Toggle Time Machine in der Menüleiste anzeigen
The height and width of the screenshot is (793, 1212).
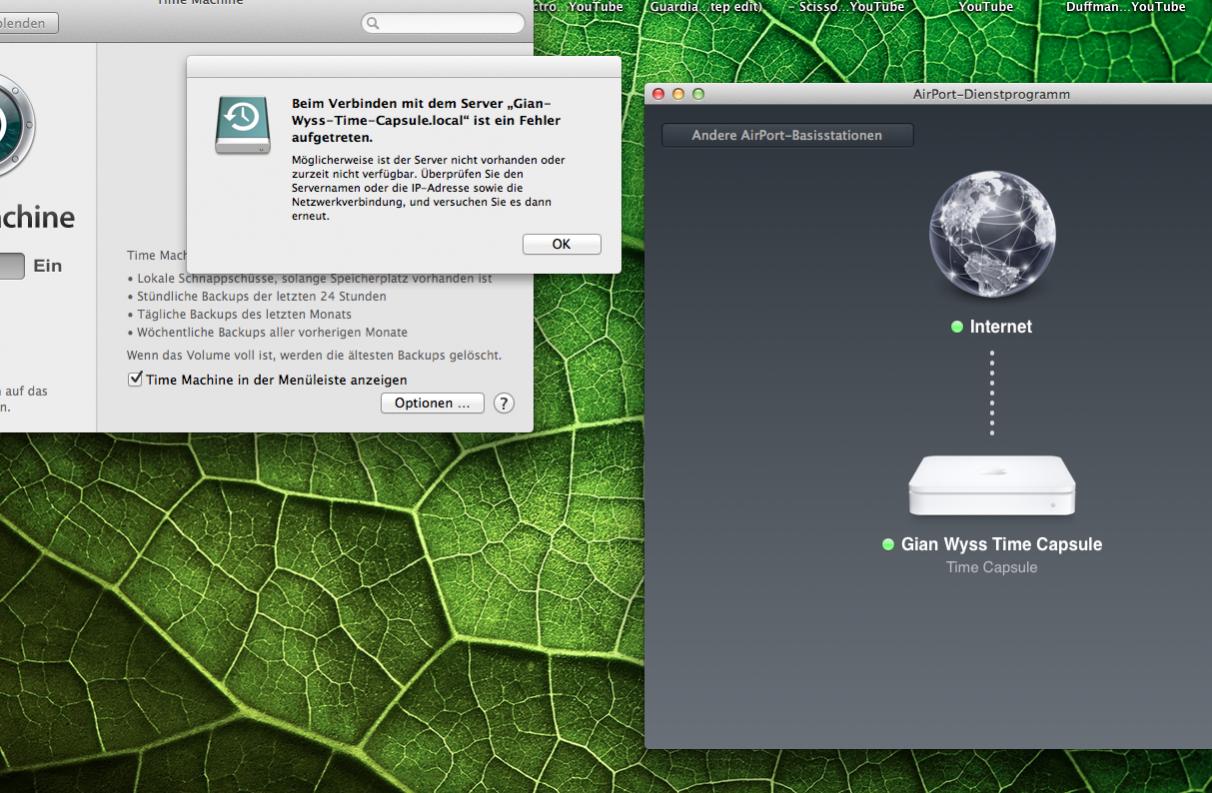click(135, 380)
